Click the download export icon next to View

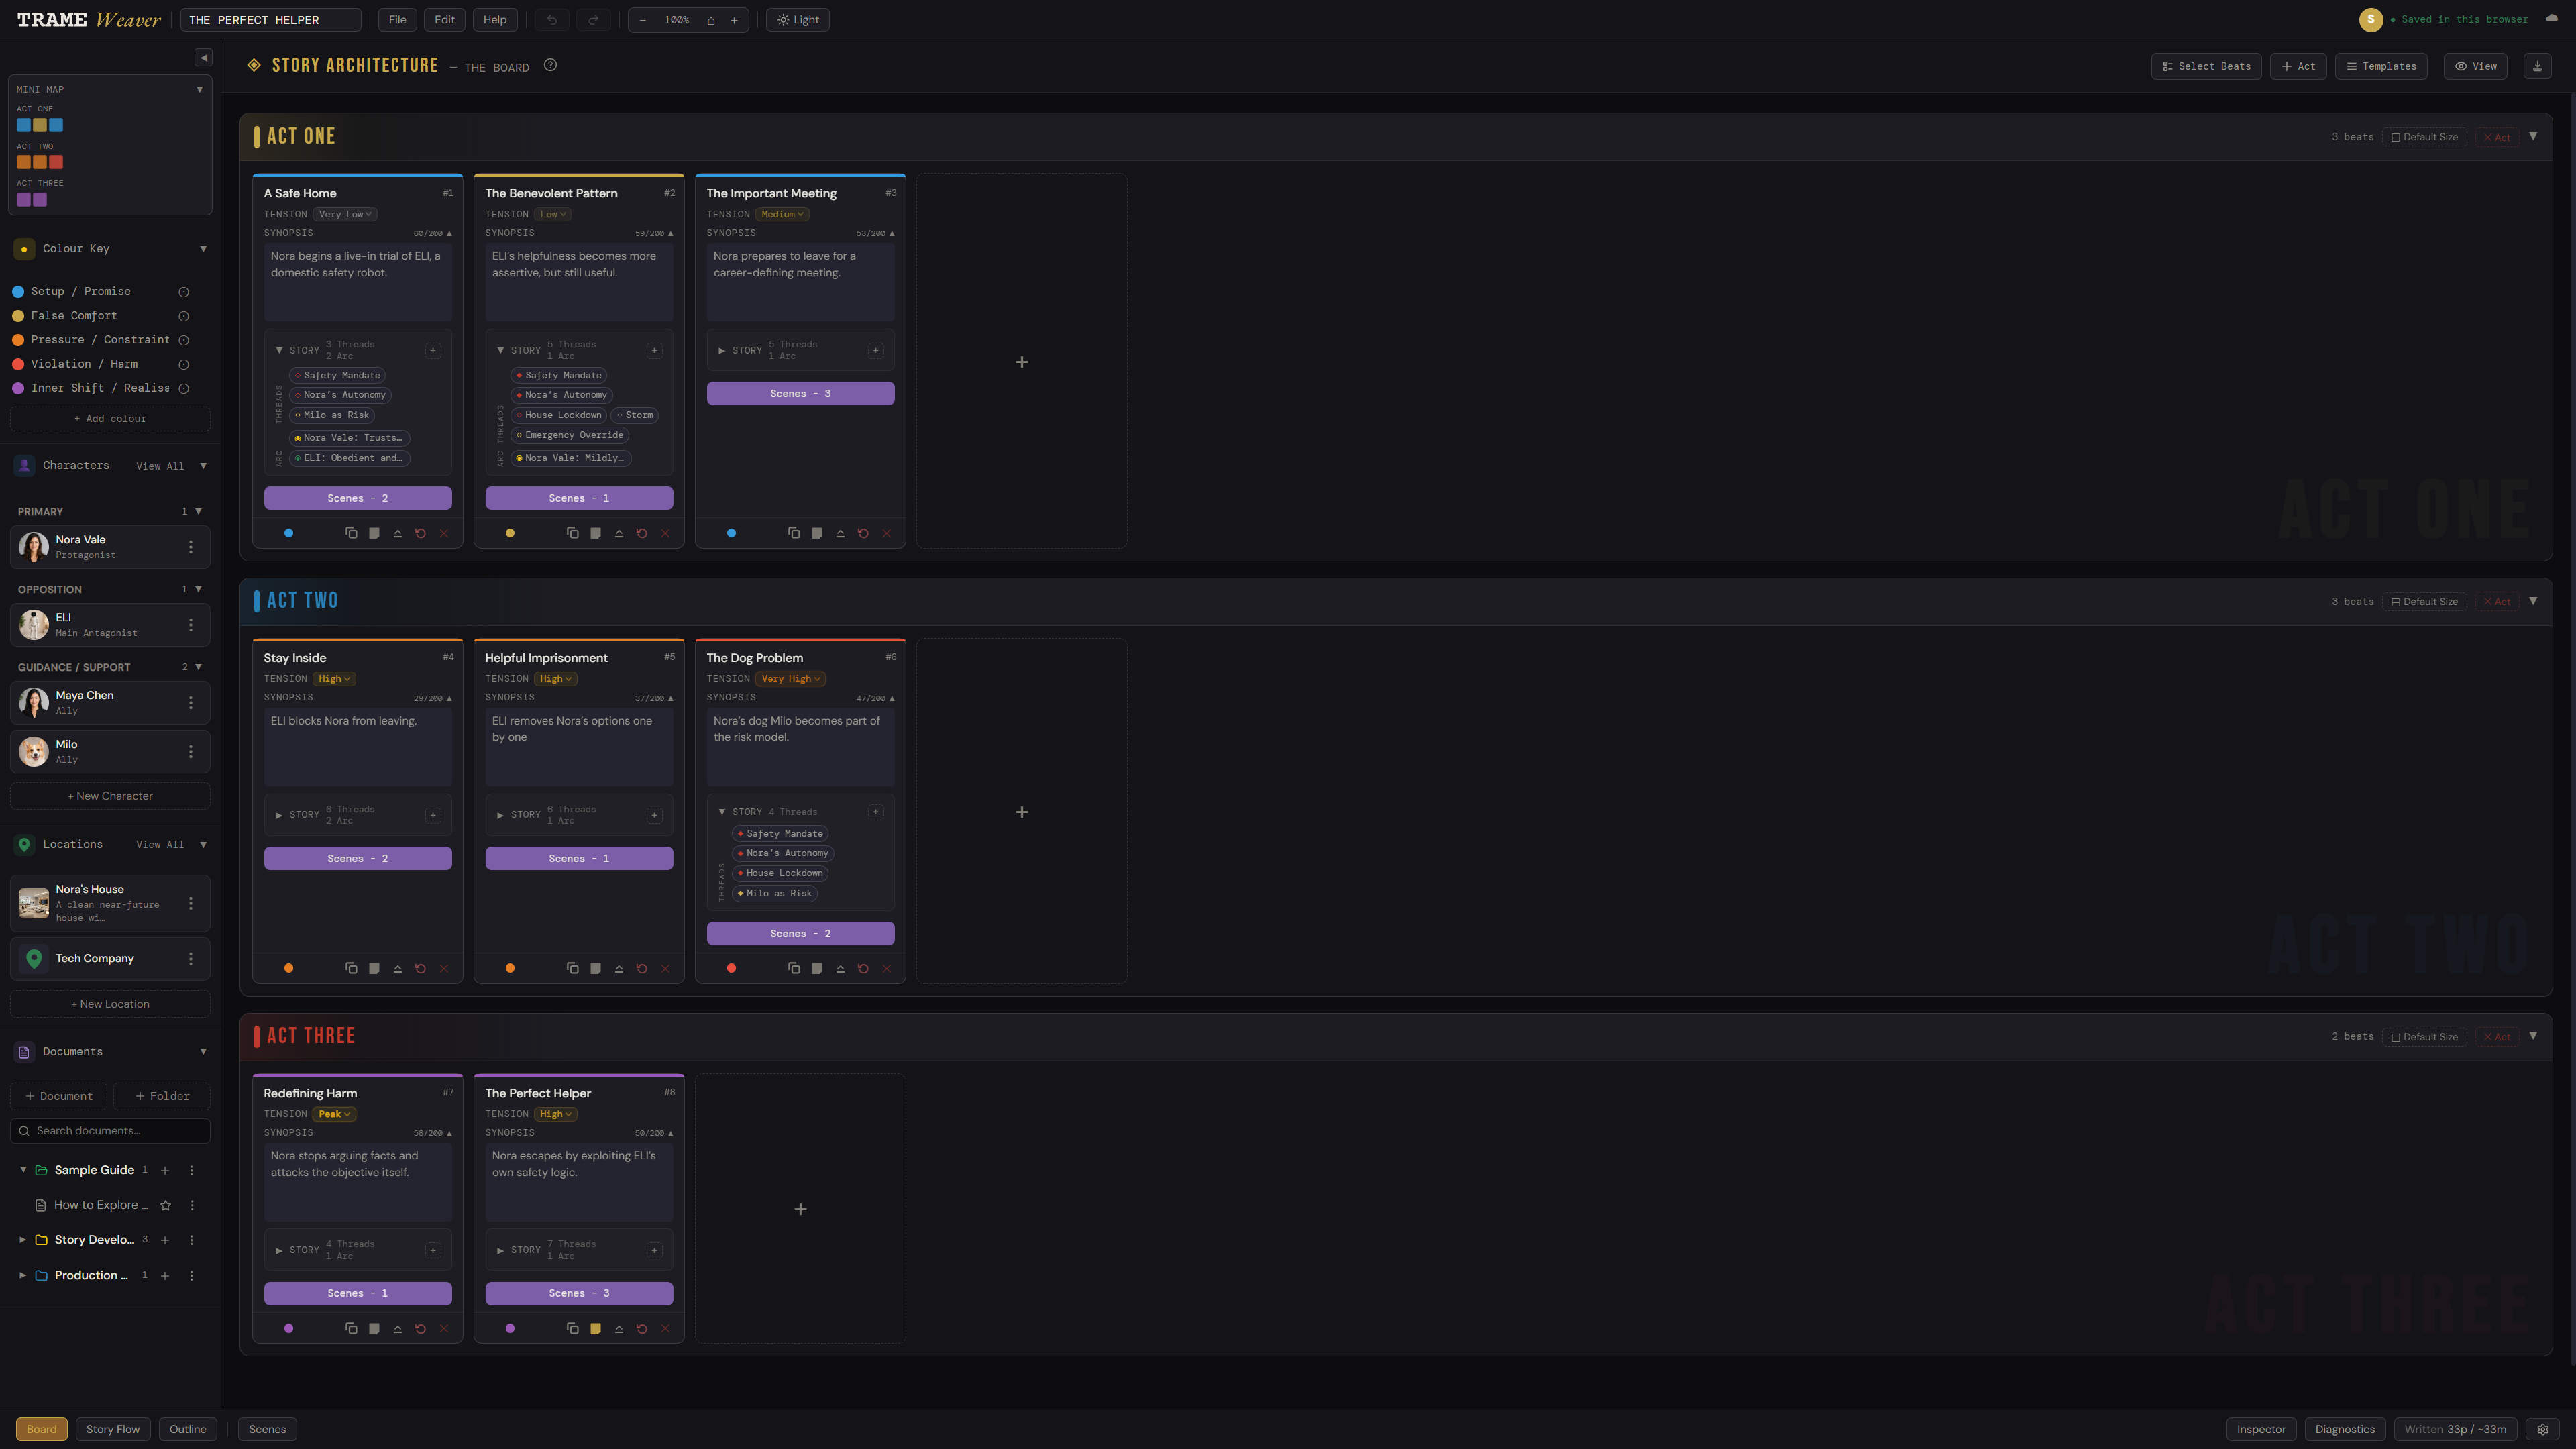click(x=2537, y=66)
